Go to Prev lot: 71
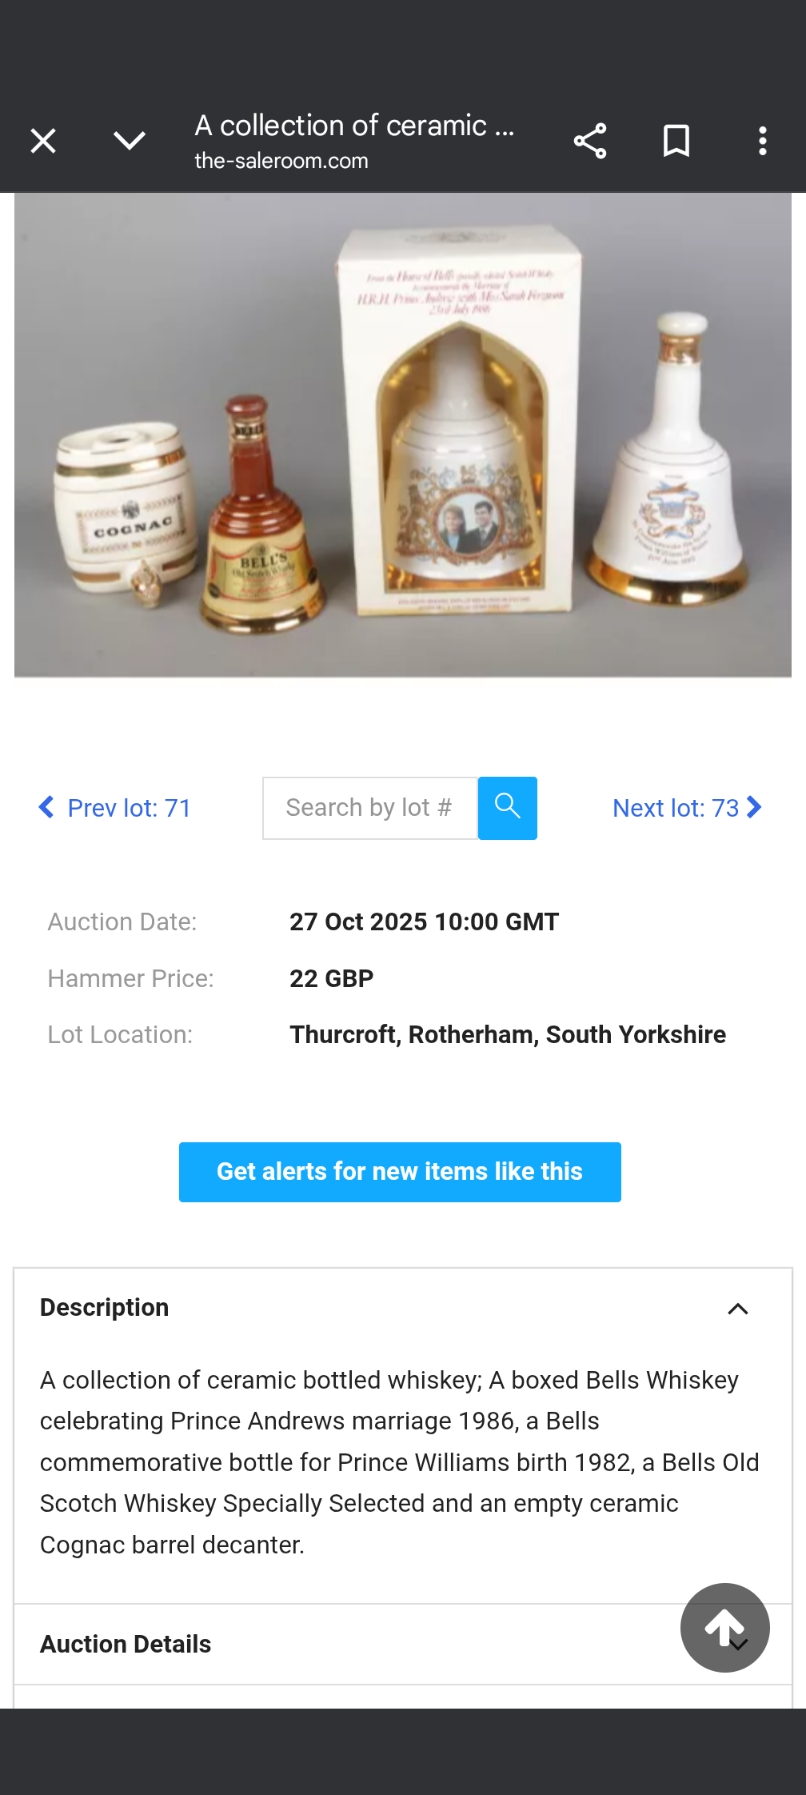This screenshot has height=1795, width=806. (128, 808)
